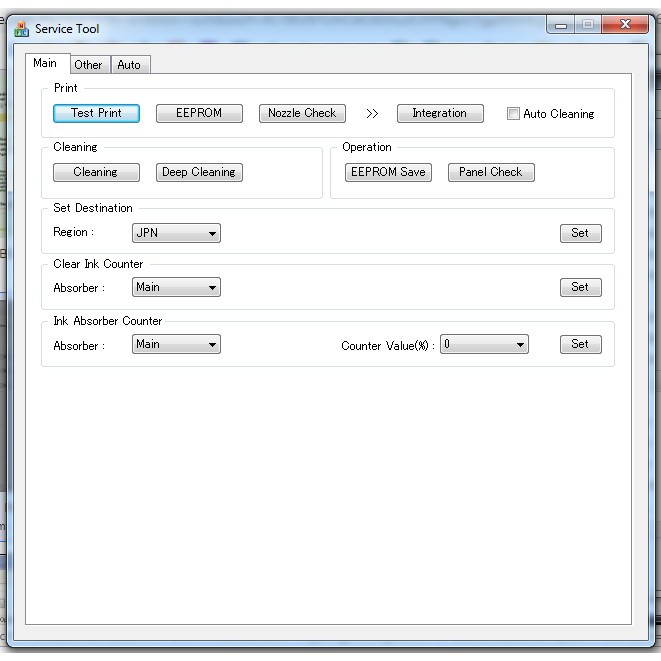Click Set in the Set Destination section
Viewport: 661px width, 661px height.
(x=580, y=233)
